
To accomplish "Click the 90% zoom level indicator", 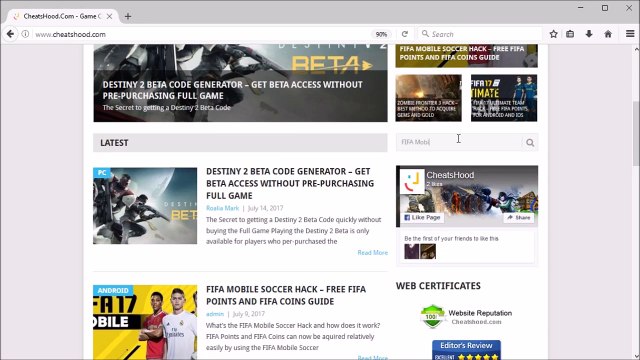I will pyautogui.click(x=381, y=34).
